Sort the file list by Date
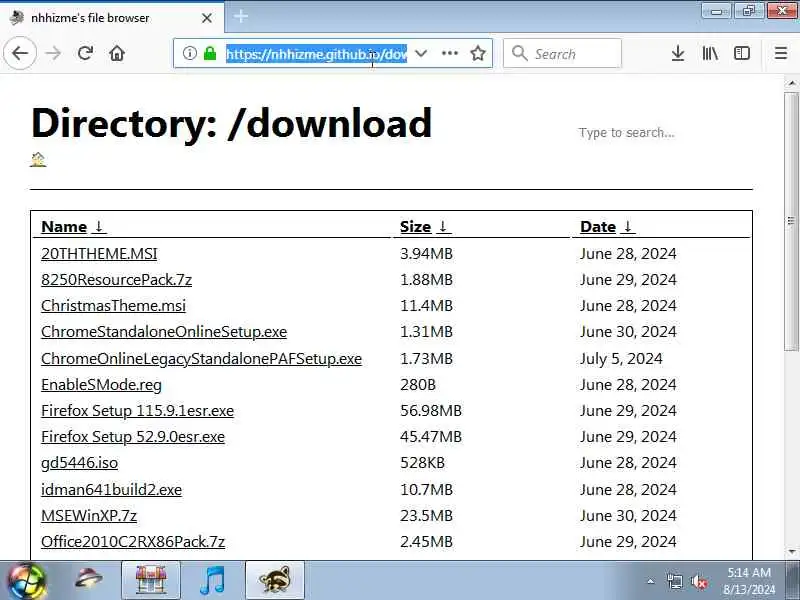This screenshot has height=600, width=800. 607,227
